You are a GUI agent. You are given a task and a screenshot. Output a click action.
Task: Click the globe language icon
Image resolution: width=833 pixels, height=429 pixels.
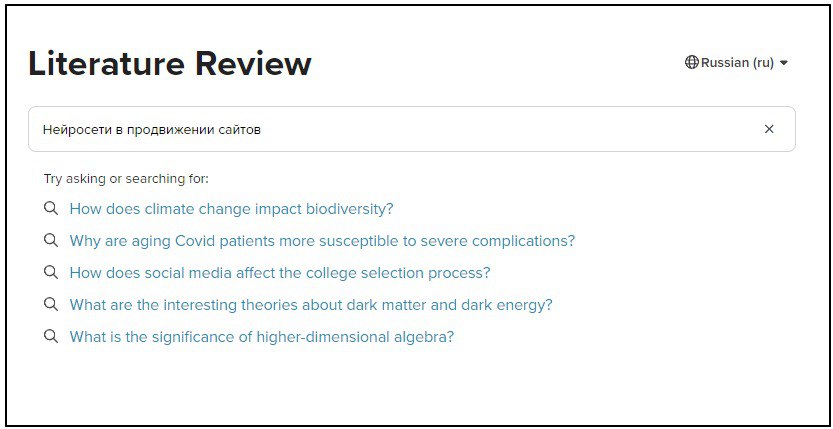(691, 62)
